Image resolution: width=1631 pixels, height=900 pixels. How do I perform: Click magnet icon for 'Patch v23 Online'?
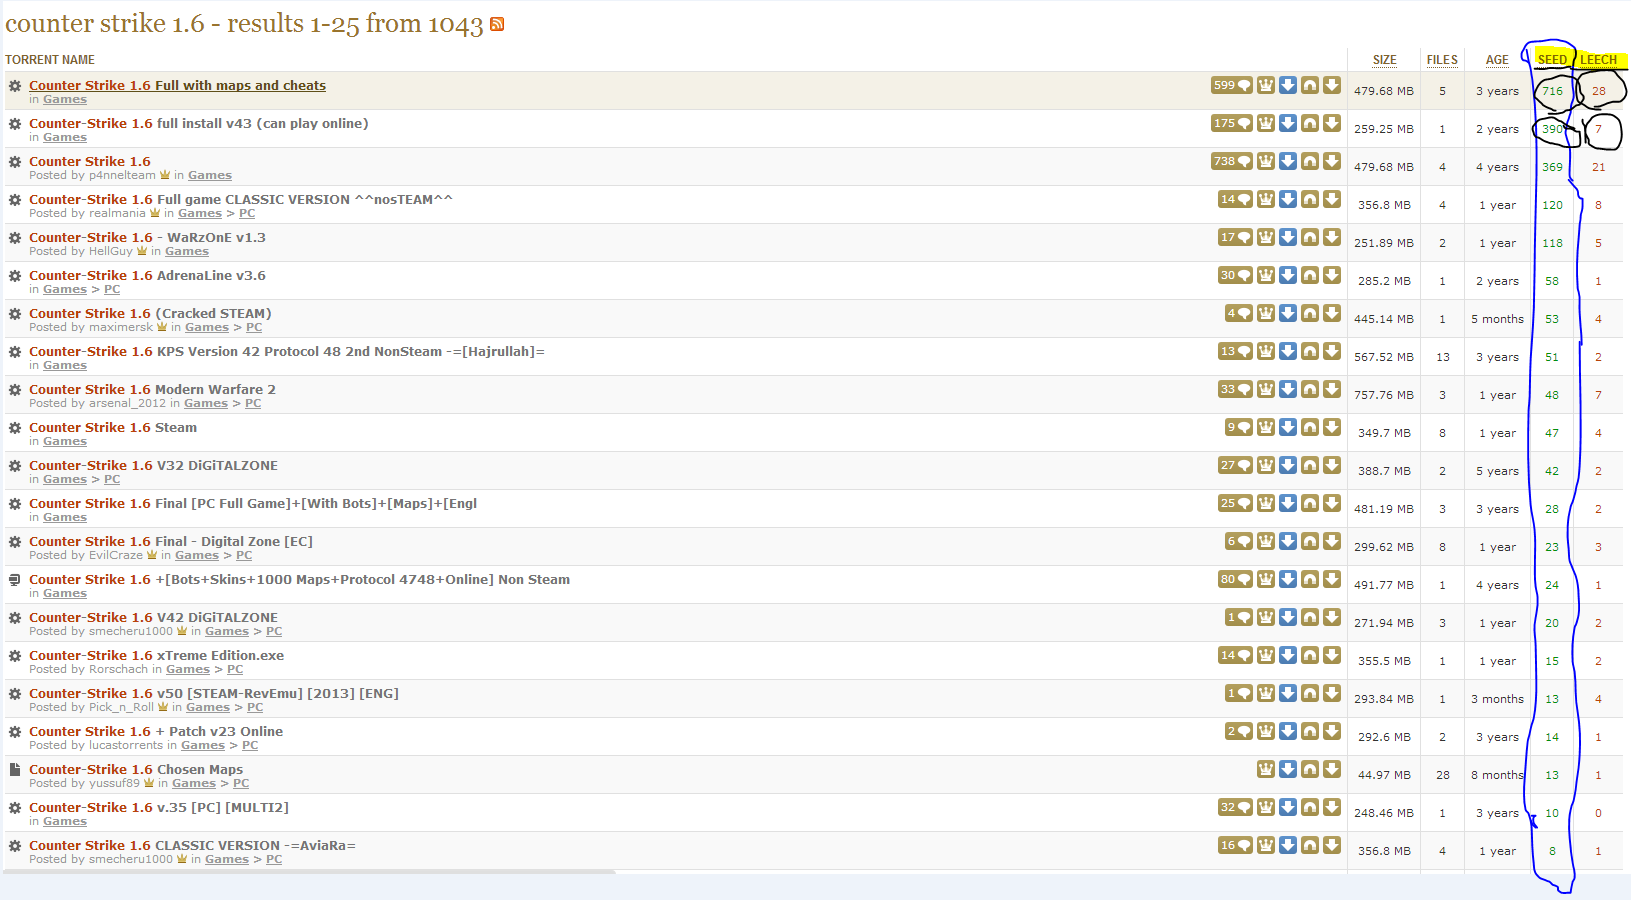point(1310,731)
